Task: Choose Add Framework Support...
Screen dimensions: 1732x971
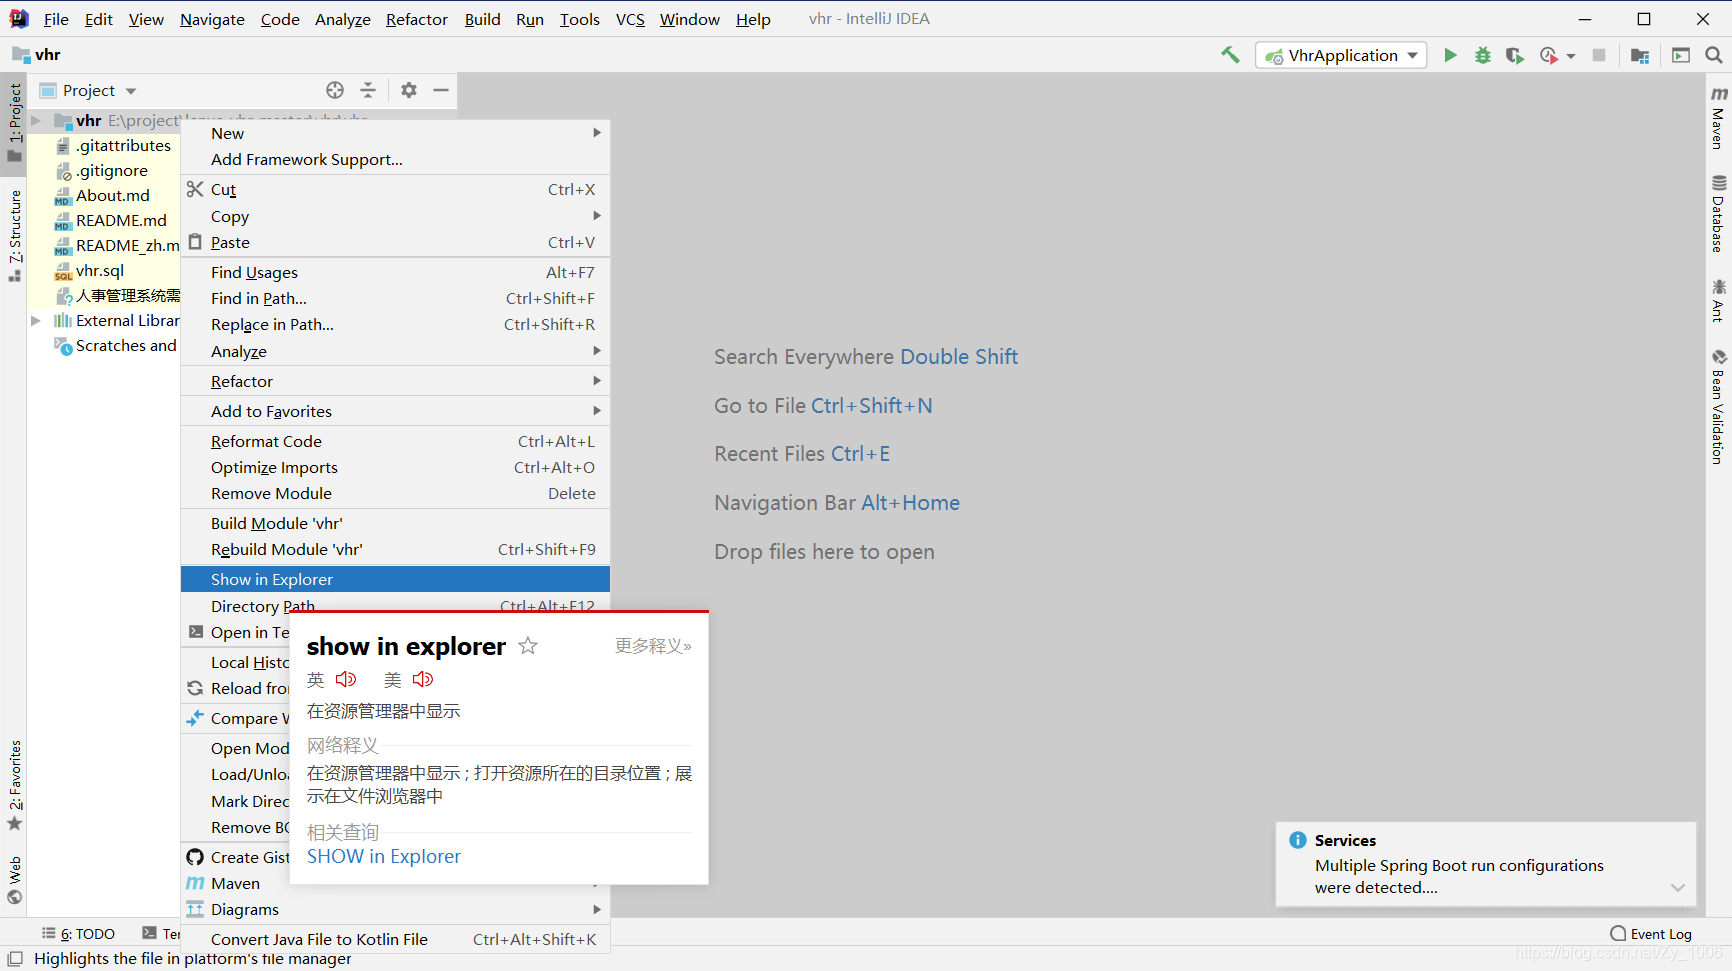Action: click(x=395, y=159)
